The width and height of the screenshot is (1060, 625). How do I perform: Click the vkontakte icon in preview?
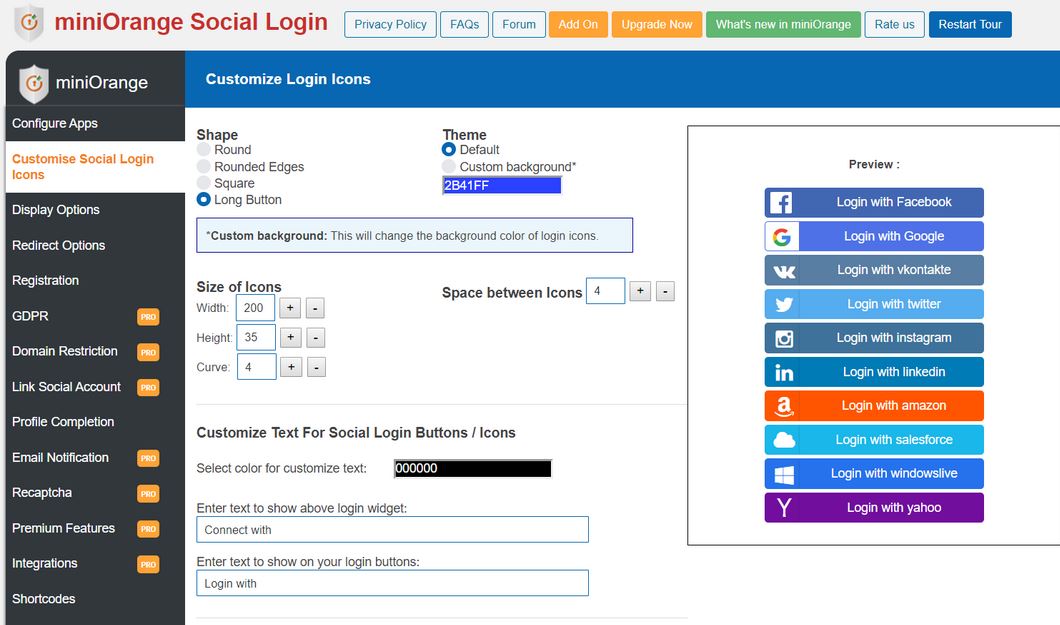[784, 271]
